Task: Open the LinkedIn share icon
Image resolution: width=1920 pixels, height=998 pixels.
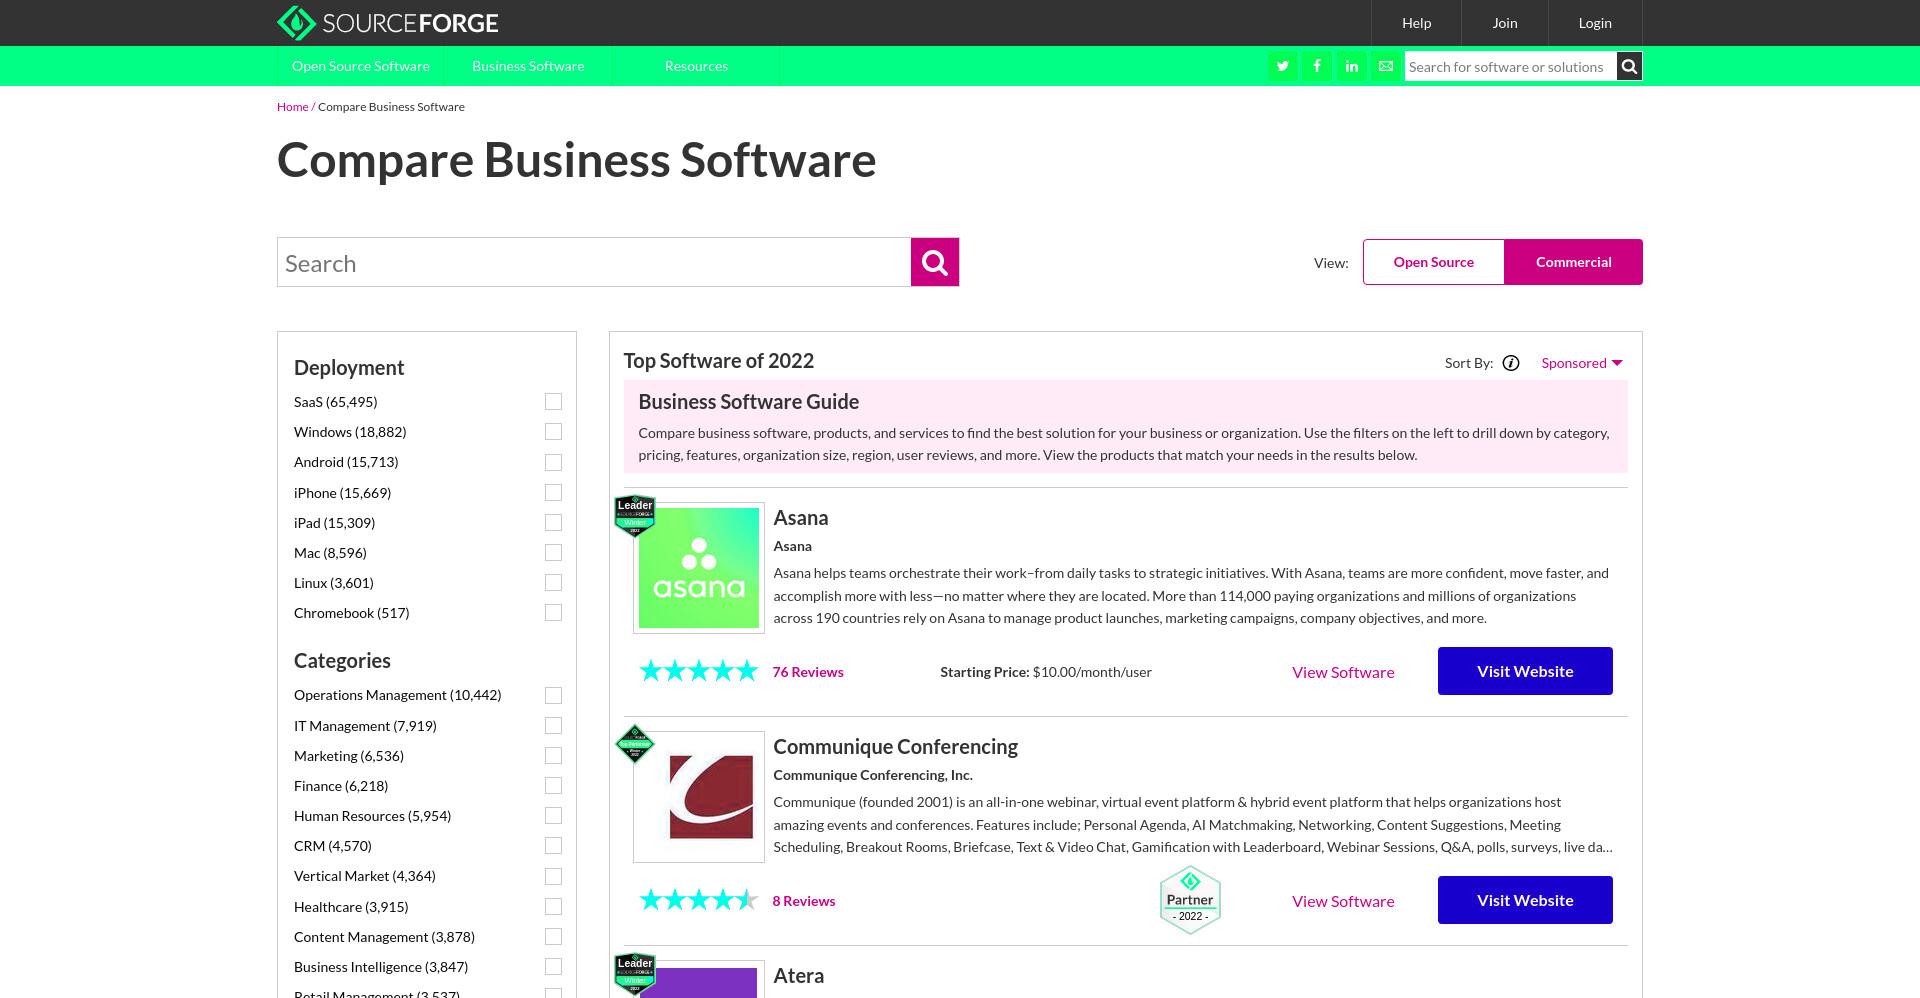Action: (x=1351, y=66)
